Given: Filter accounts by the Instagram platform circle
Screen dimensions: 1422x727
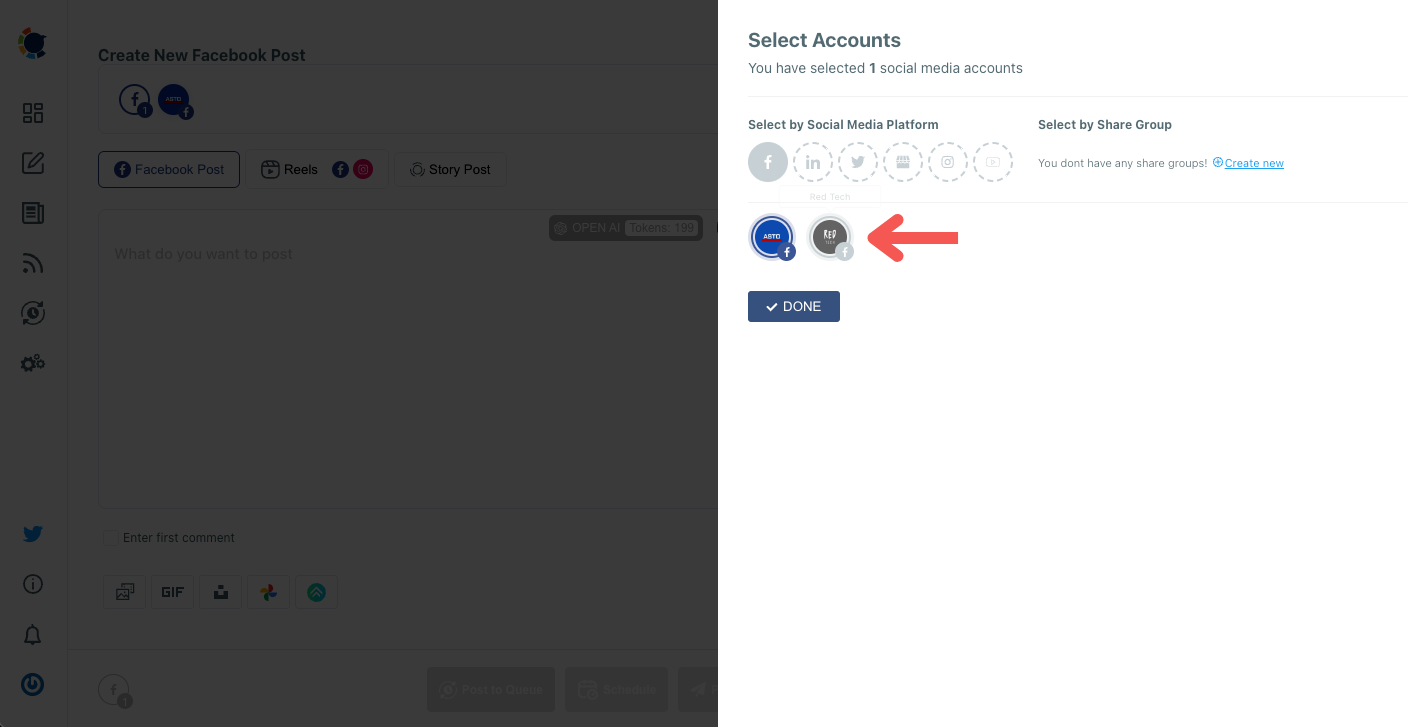Looking at the screenshot, I should click(x=947, y=161).
